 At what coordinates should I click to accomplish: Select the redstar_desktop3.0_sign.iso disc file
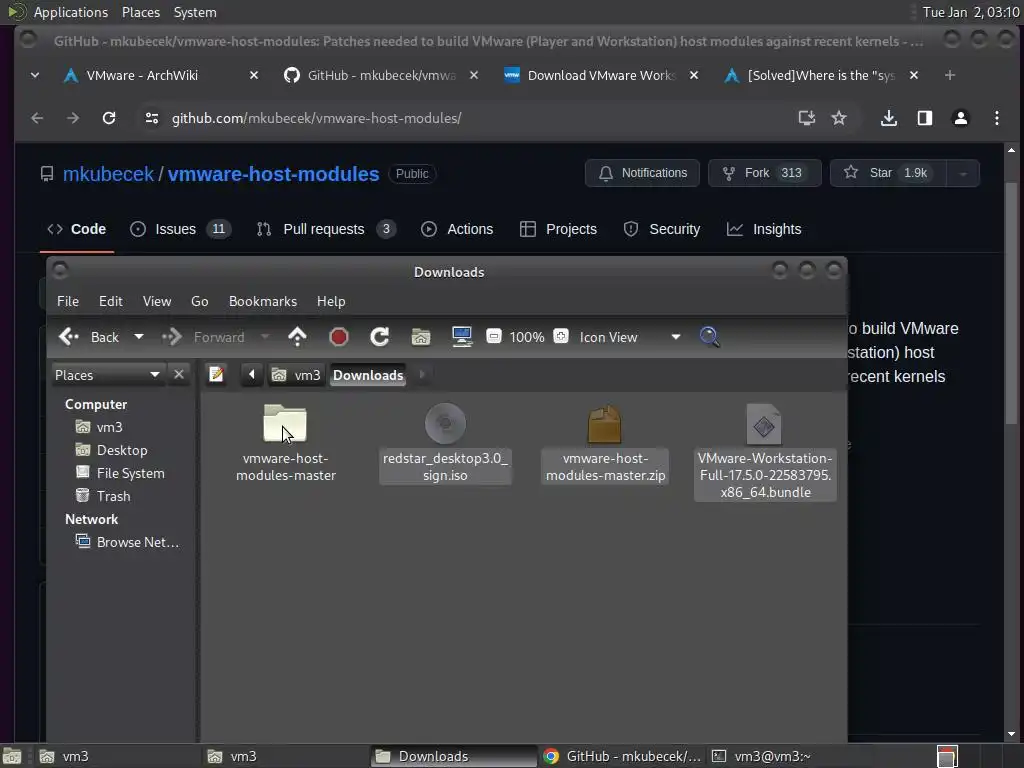tap(445, 424)
